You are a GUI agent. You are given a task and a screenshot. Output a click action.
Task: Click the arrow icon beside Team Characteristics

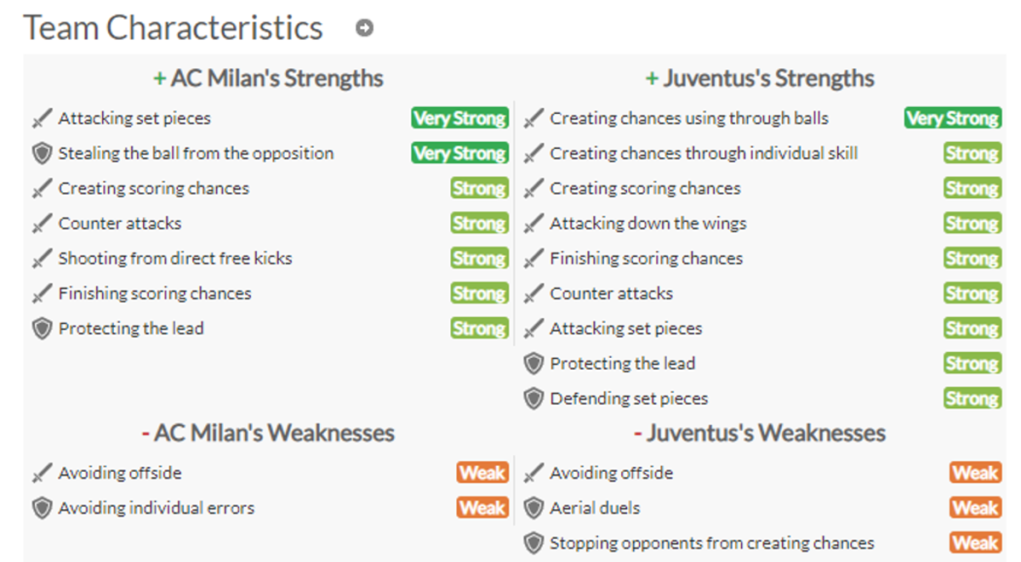point(364,28)
